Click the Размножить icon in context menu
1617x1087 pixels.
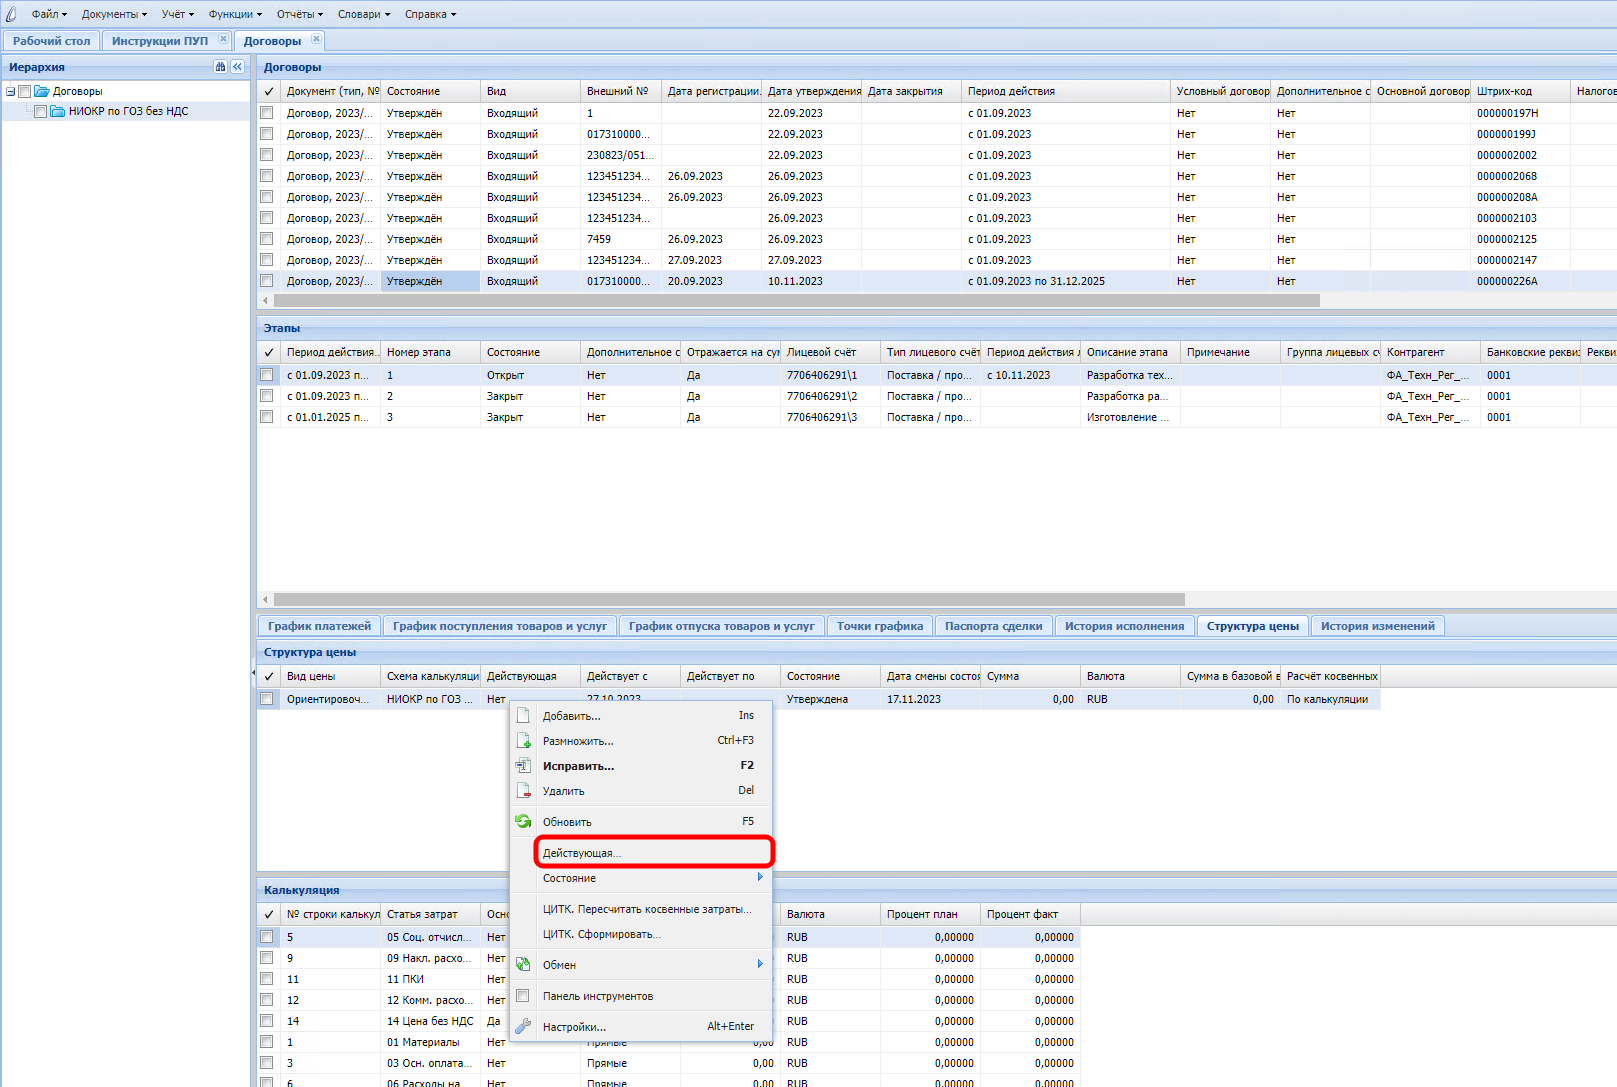pyautogui.click(x=523, y=741)
